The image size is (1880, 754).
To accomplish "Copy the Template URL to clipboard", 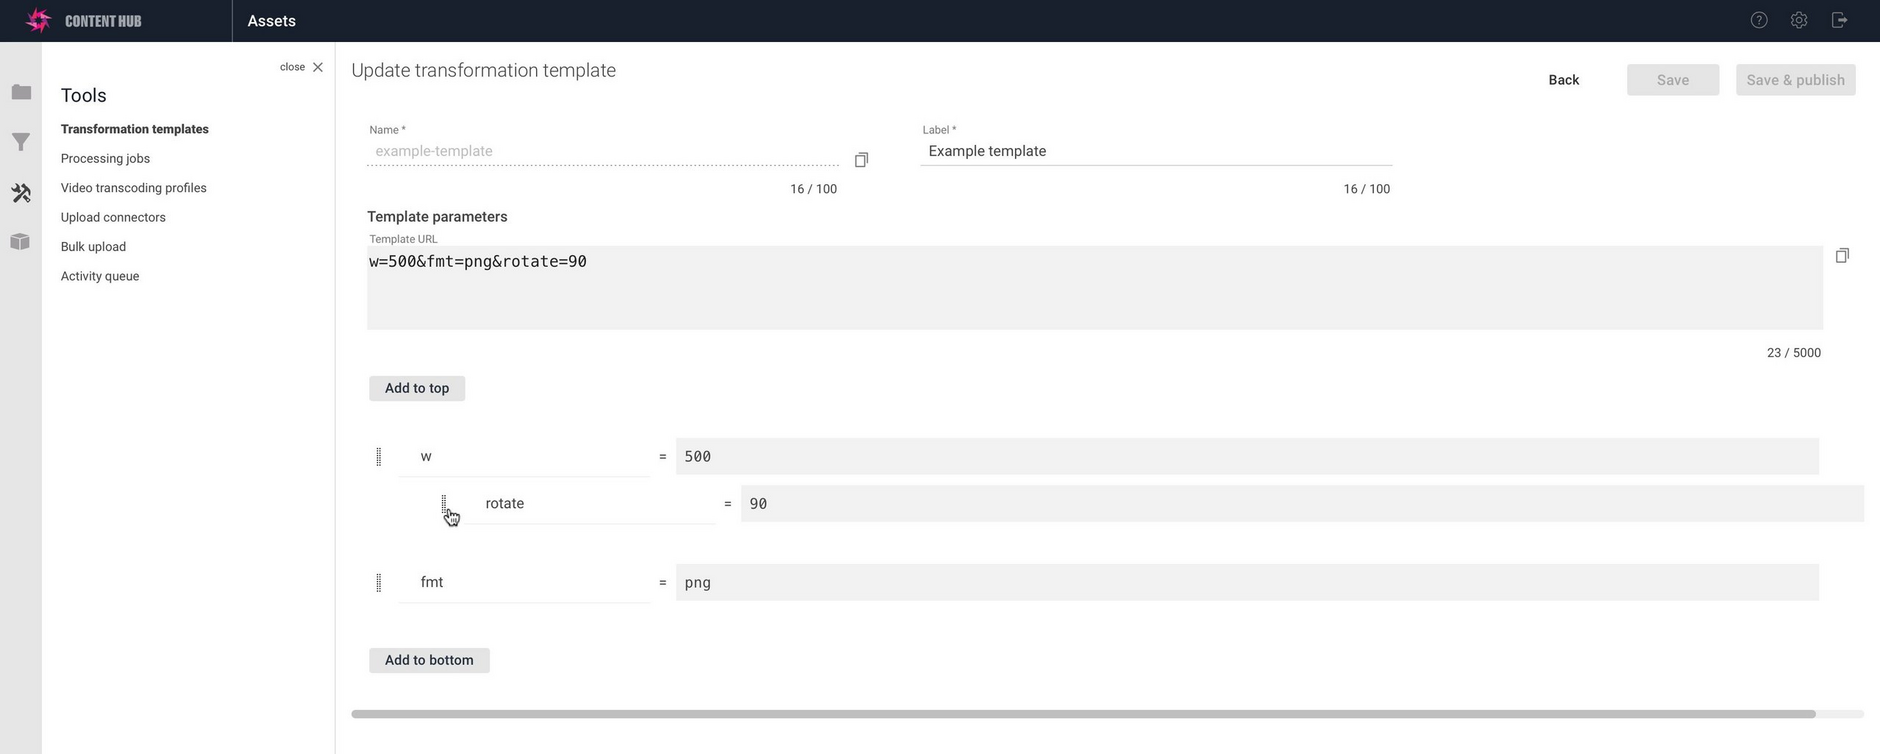I will click(1842, 256).
